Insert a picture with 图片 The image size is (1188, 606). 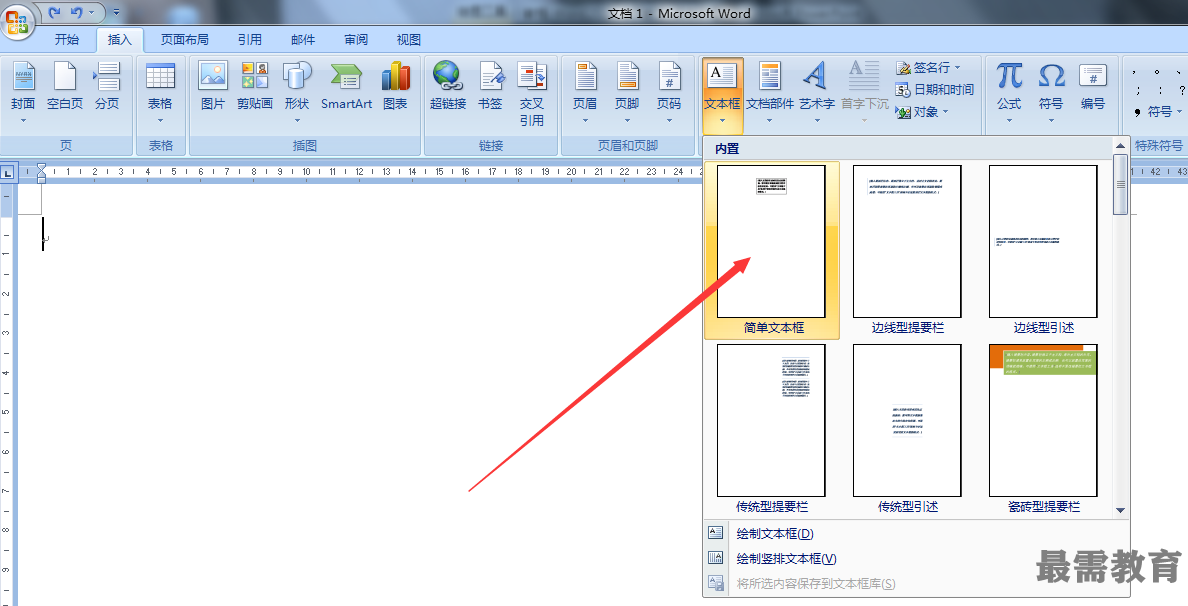click(213, 86)
